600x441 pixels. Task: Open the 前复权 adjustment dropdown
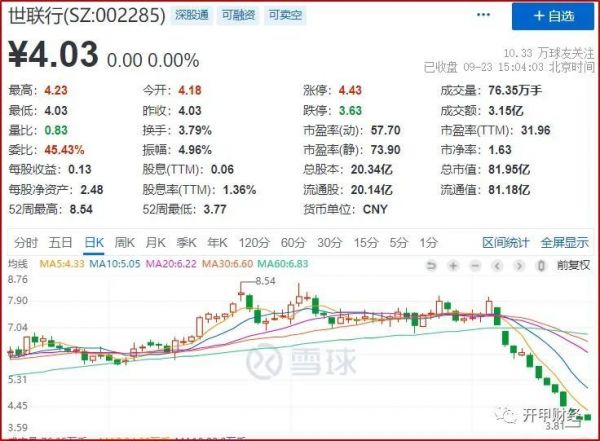(x=573, y=265)
